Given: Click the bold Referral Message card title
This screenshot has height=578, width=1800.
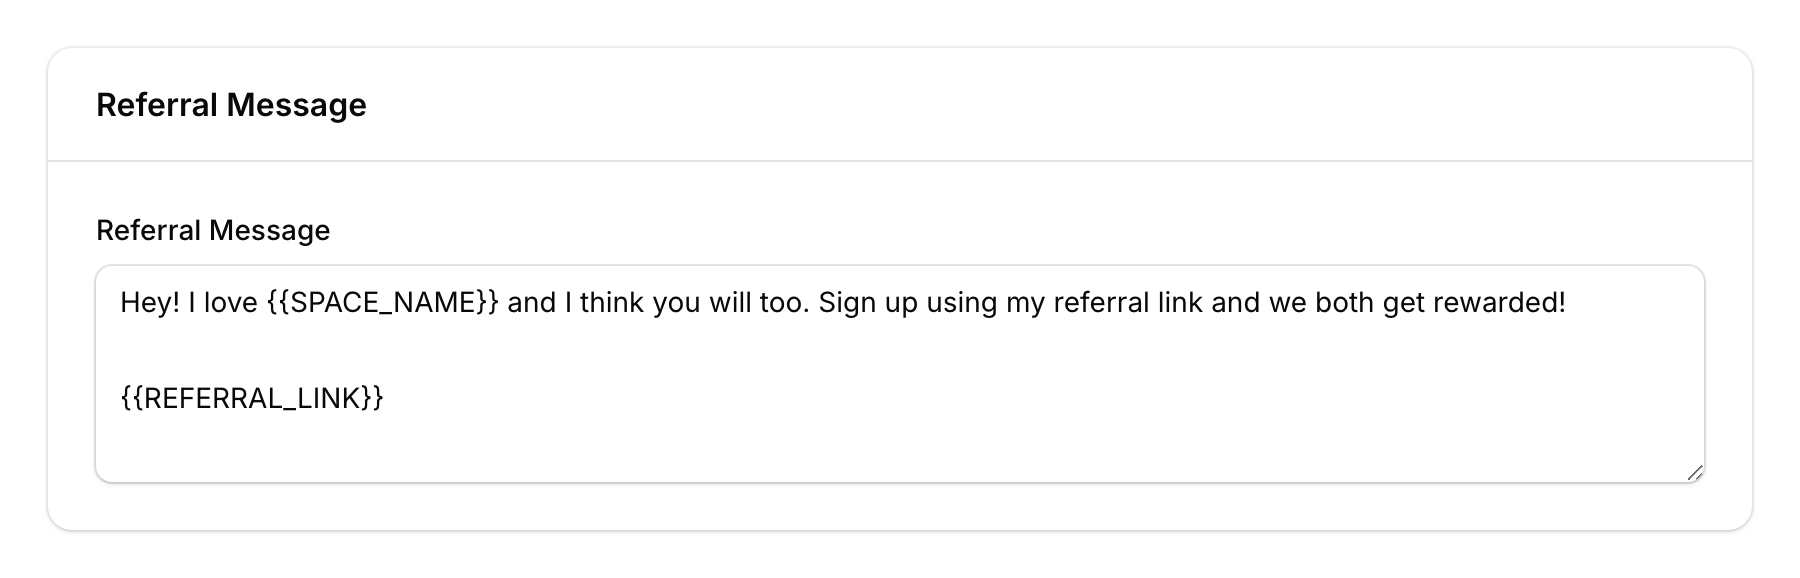Looking at the screenshot, I should 231,103.
